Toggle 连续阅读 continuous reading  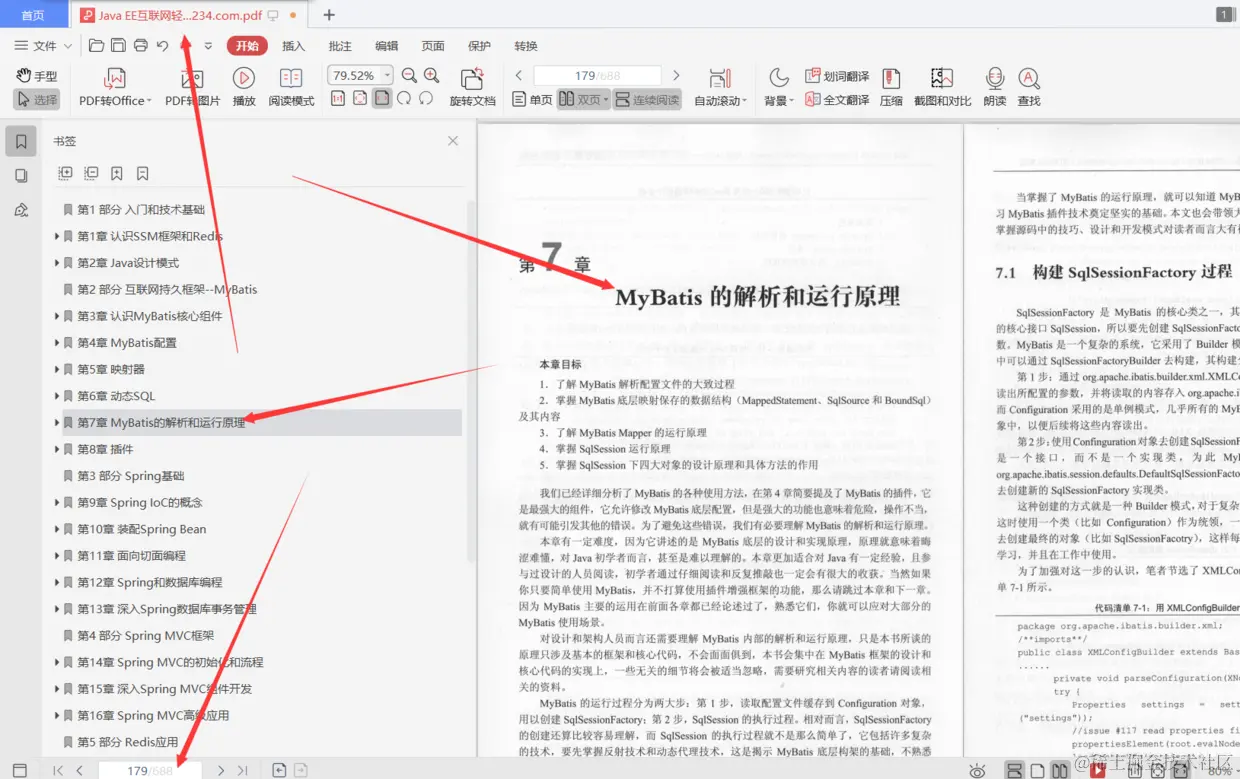(x=647, y=100)
